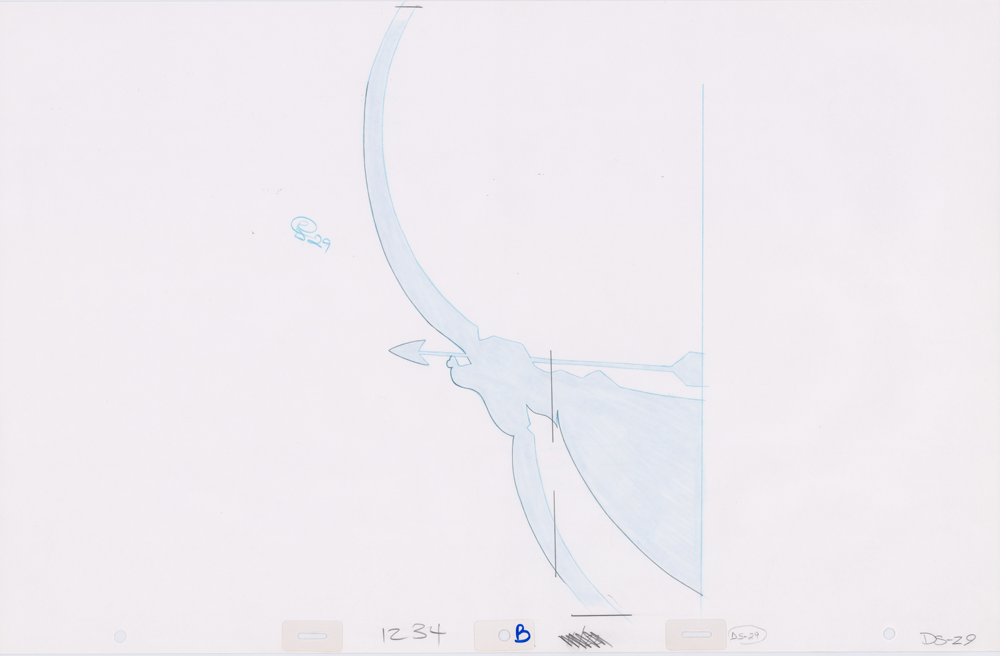
Task: Click the "DS-29" label enclosed in an oval
Action: click(x=746, y=636)
